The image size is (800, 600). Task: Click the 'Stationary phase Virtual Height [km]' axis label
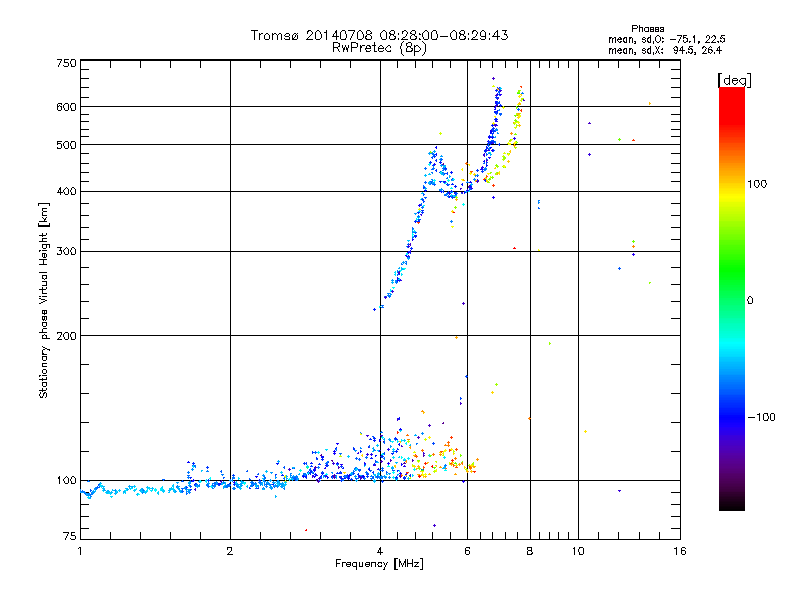(x=44, y=300)
